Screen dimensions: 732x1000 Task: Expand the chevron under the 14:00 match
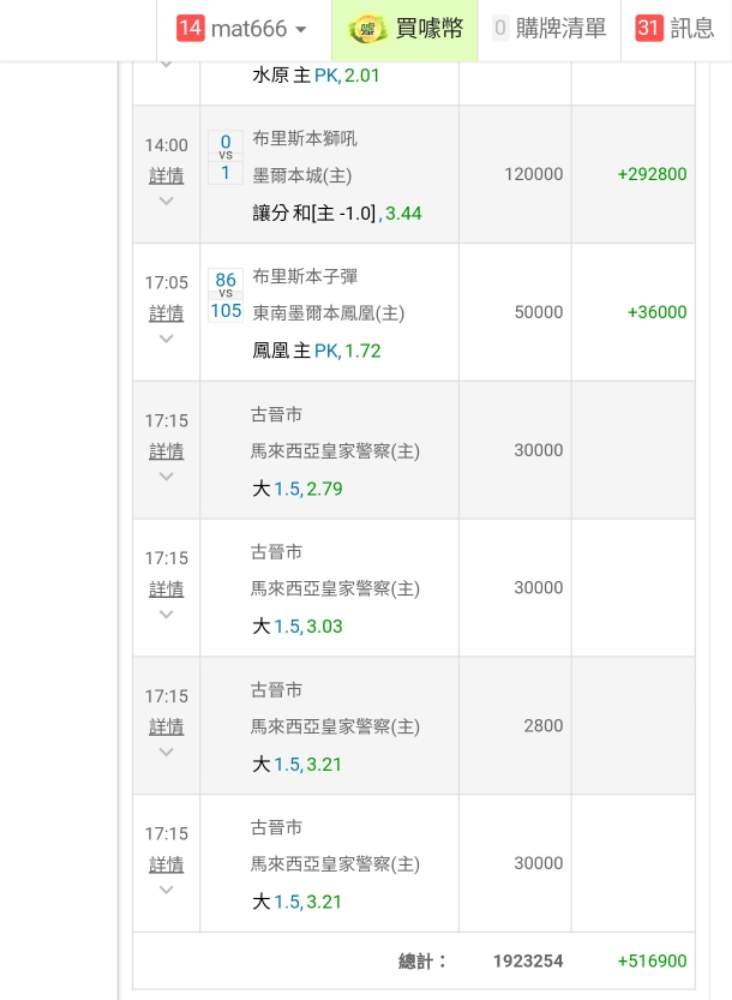166,201
